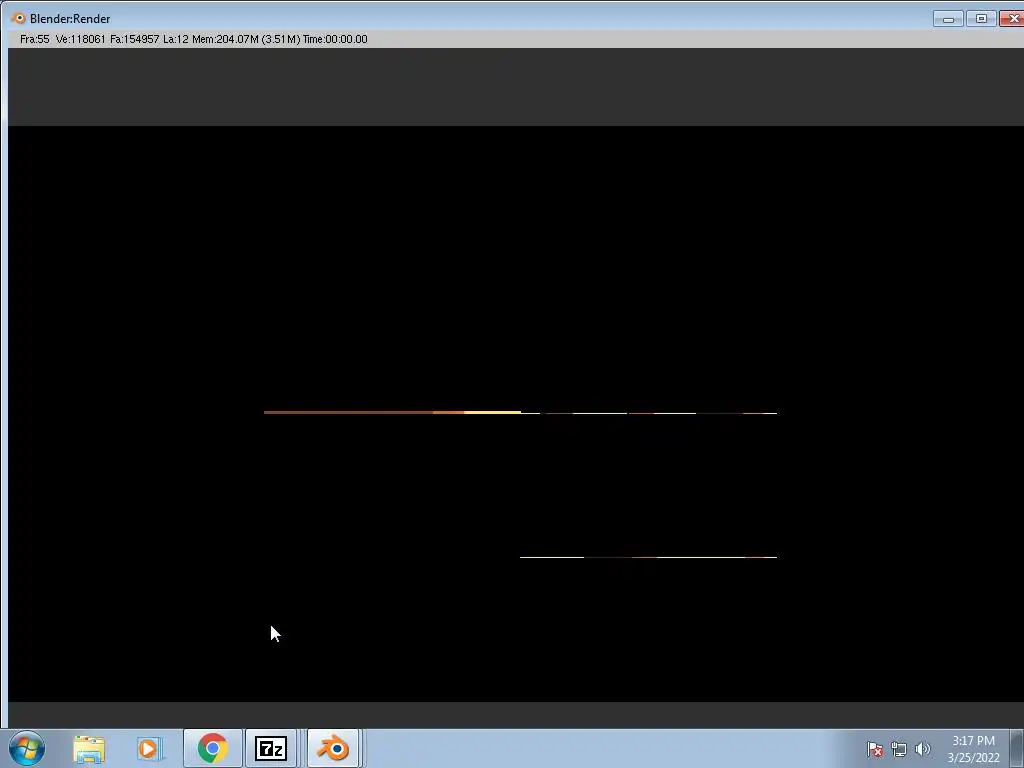
Task: Click the Fa:154957 face count
Action: coord(135,39)
